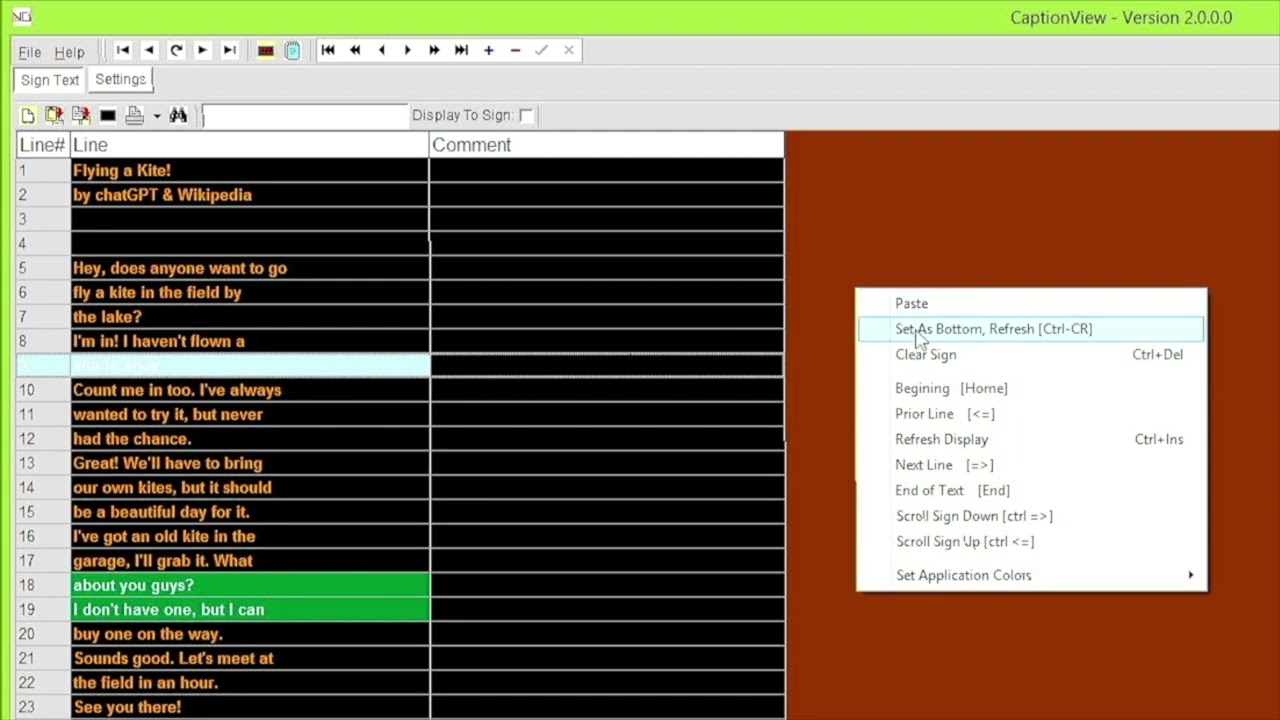Expand the Set Application Colors submenu arrow
This screenshot has width=1280, height=720.
(1190, 575)
